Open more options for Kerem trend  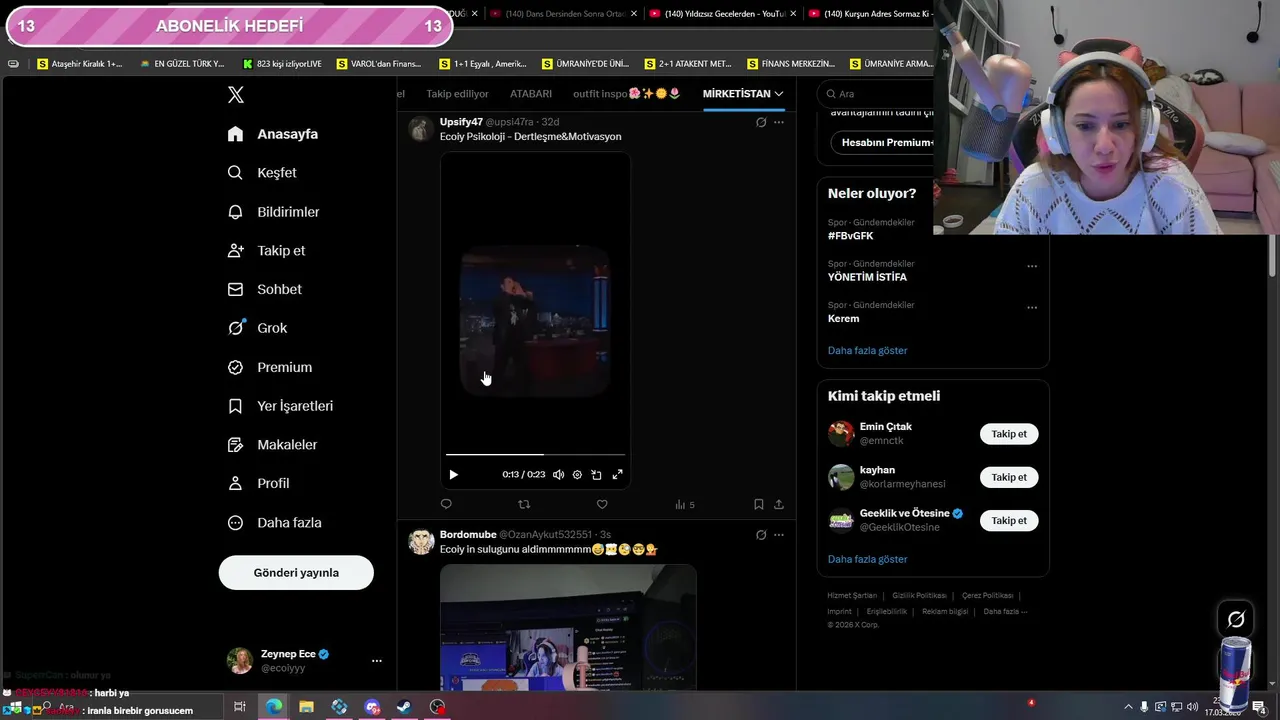pos(1032,308)
